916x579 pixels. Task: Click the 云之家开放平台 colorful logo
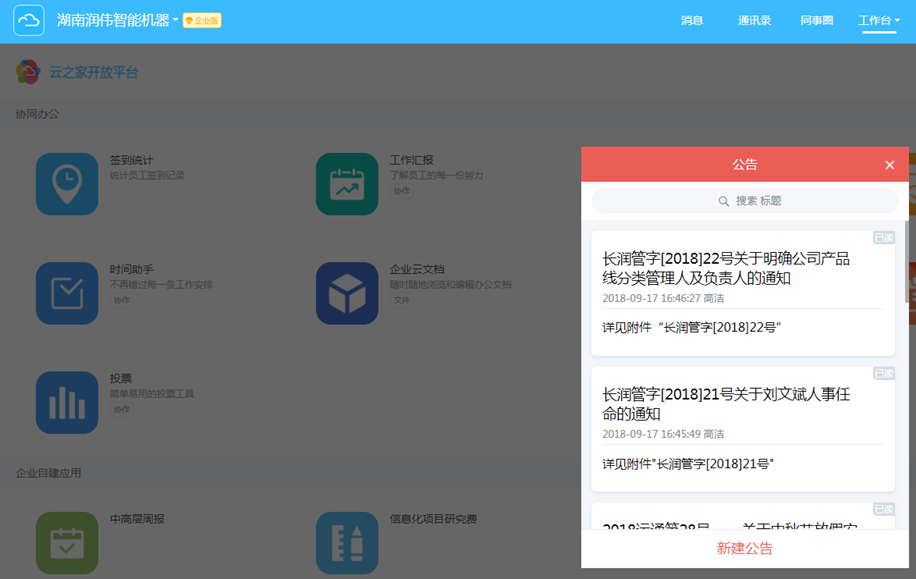click(x=29, y=72)
